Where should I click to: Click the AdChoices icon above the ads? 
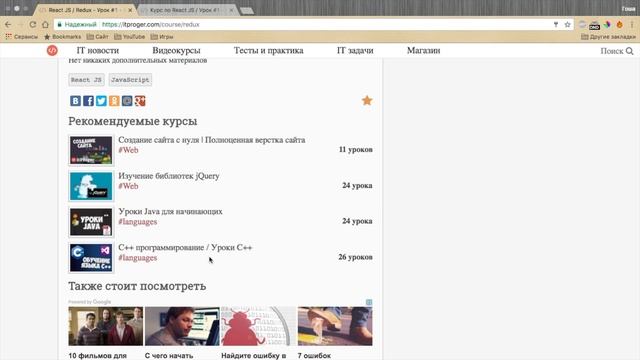click(x=369, y=302)
